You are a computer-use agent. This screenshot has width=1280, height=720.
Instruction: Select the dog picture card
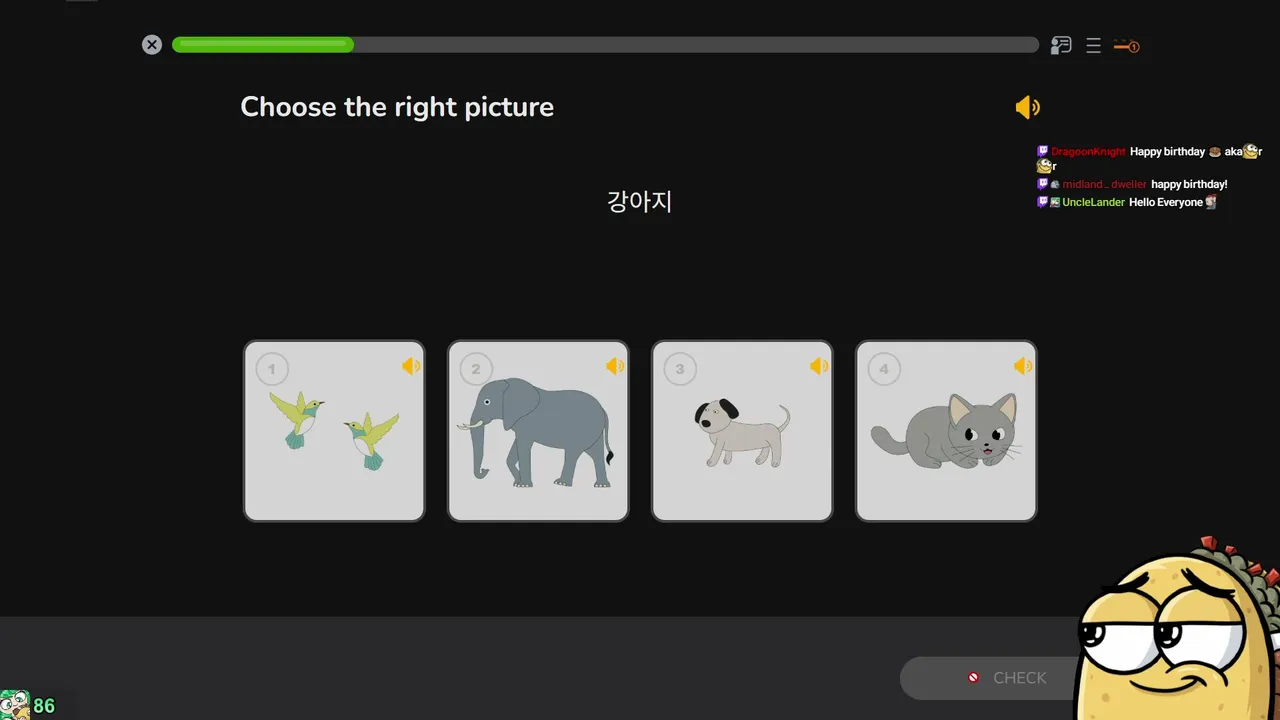pos(742,431)
